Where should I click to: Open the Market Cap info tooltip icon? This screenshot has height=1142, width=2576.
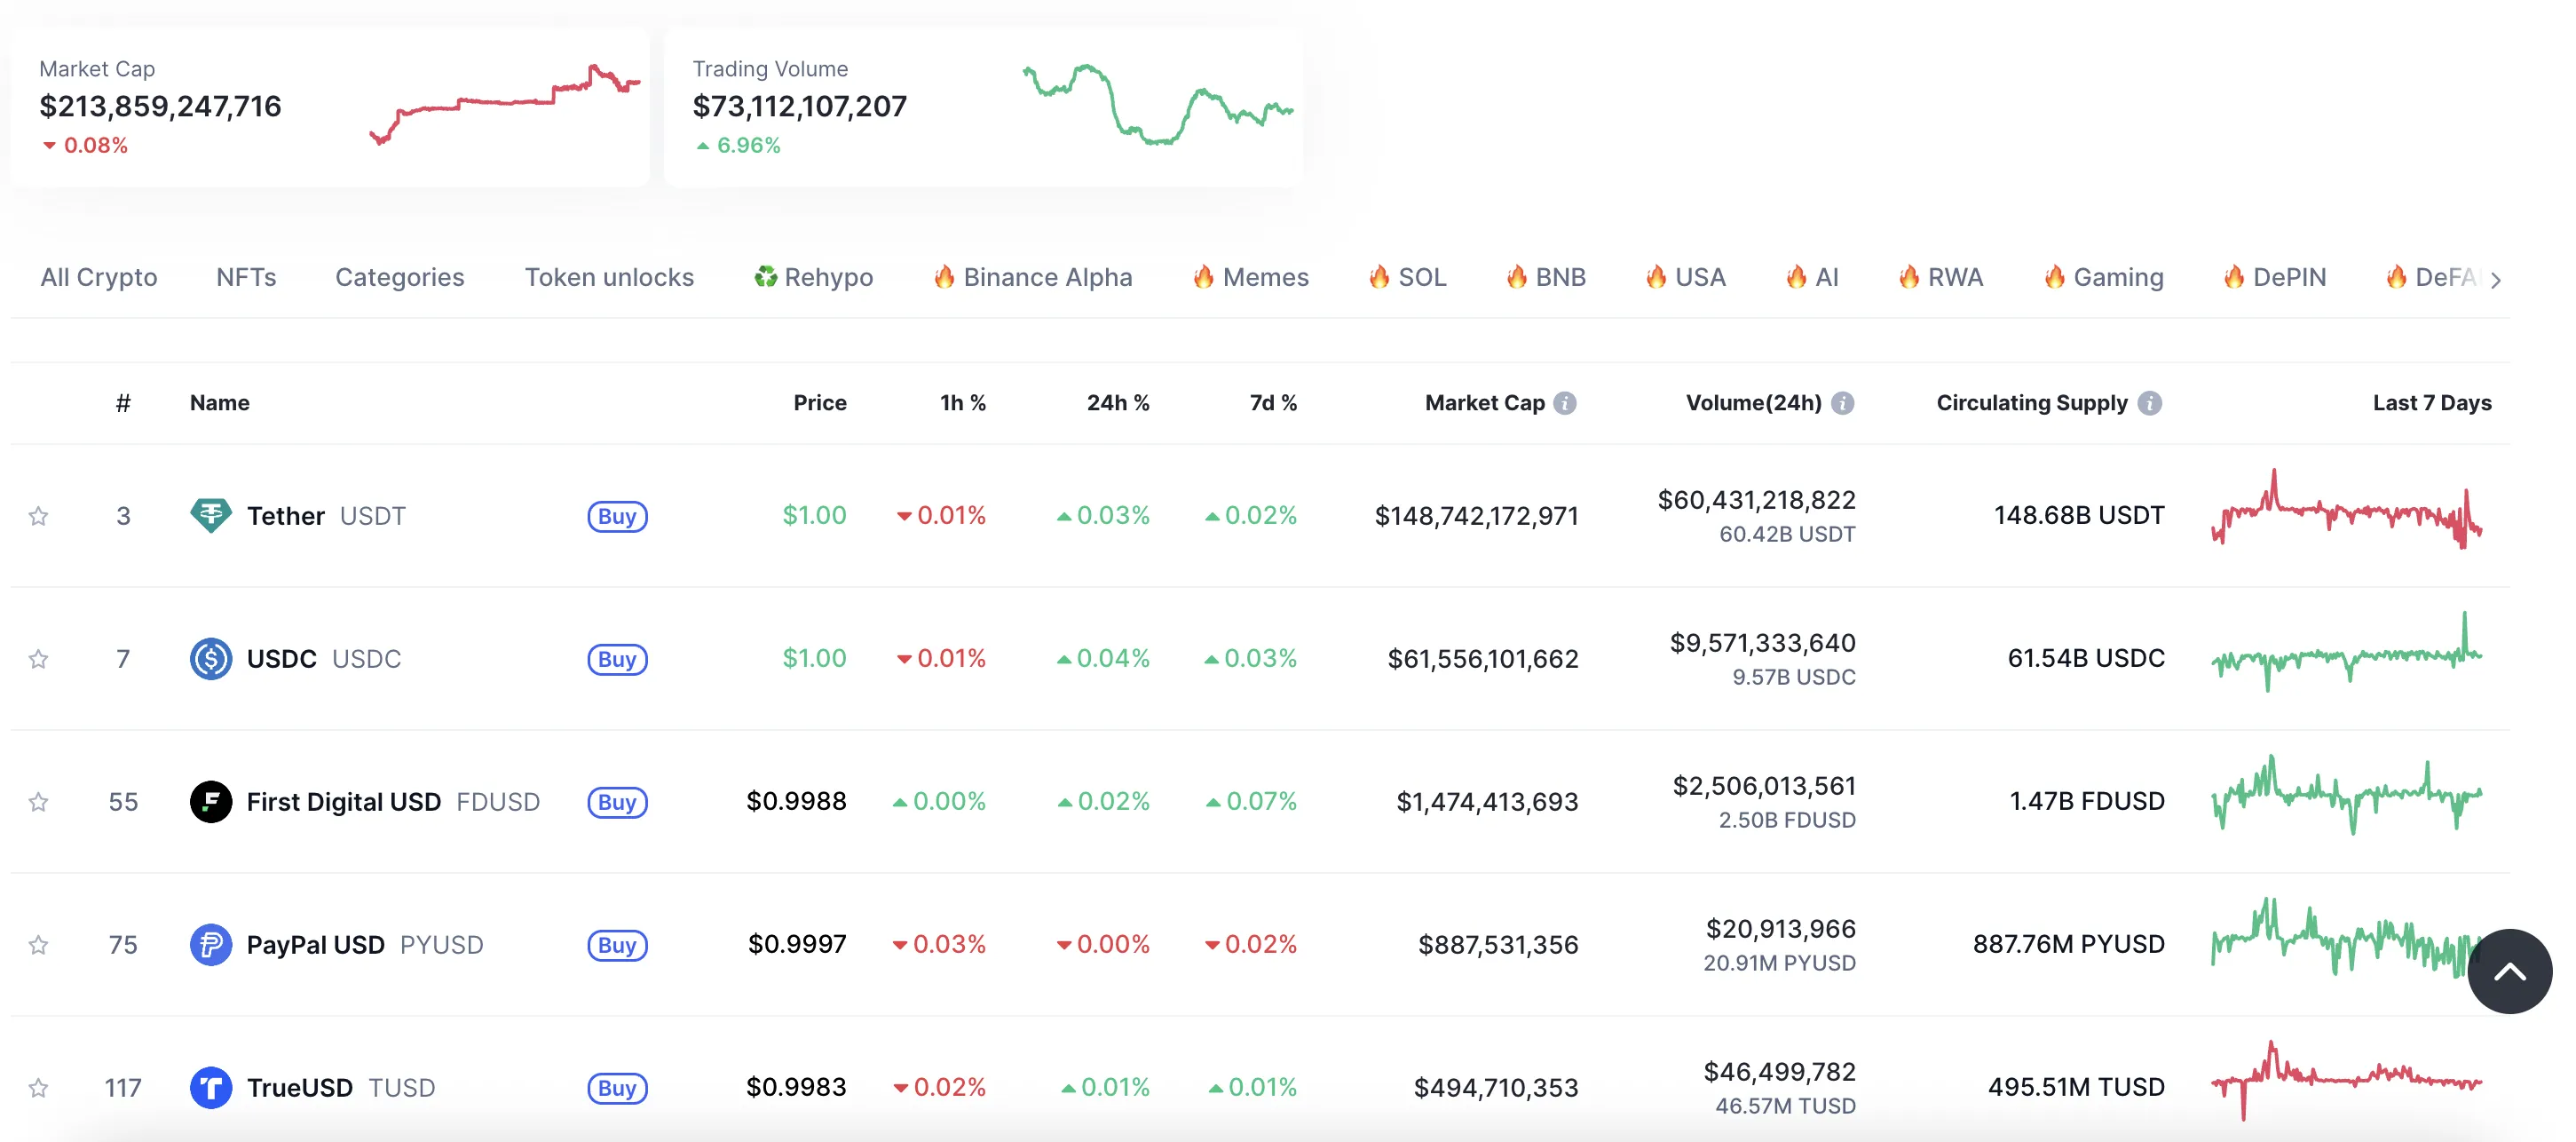(x=1565, y=403)
